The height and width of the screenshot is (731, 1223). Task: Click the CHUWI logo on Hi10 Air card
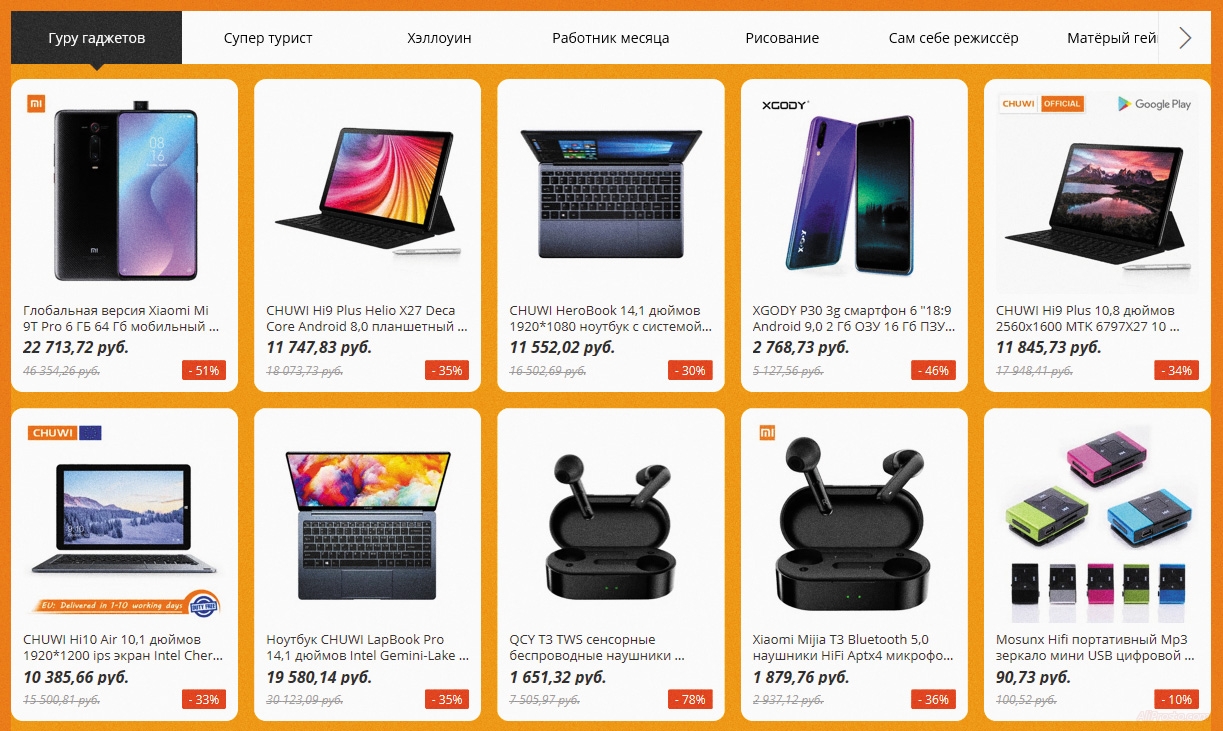[65, 433]
